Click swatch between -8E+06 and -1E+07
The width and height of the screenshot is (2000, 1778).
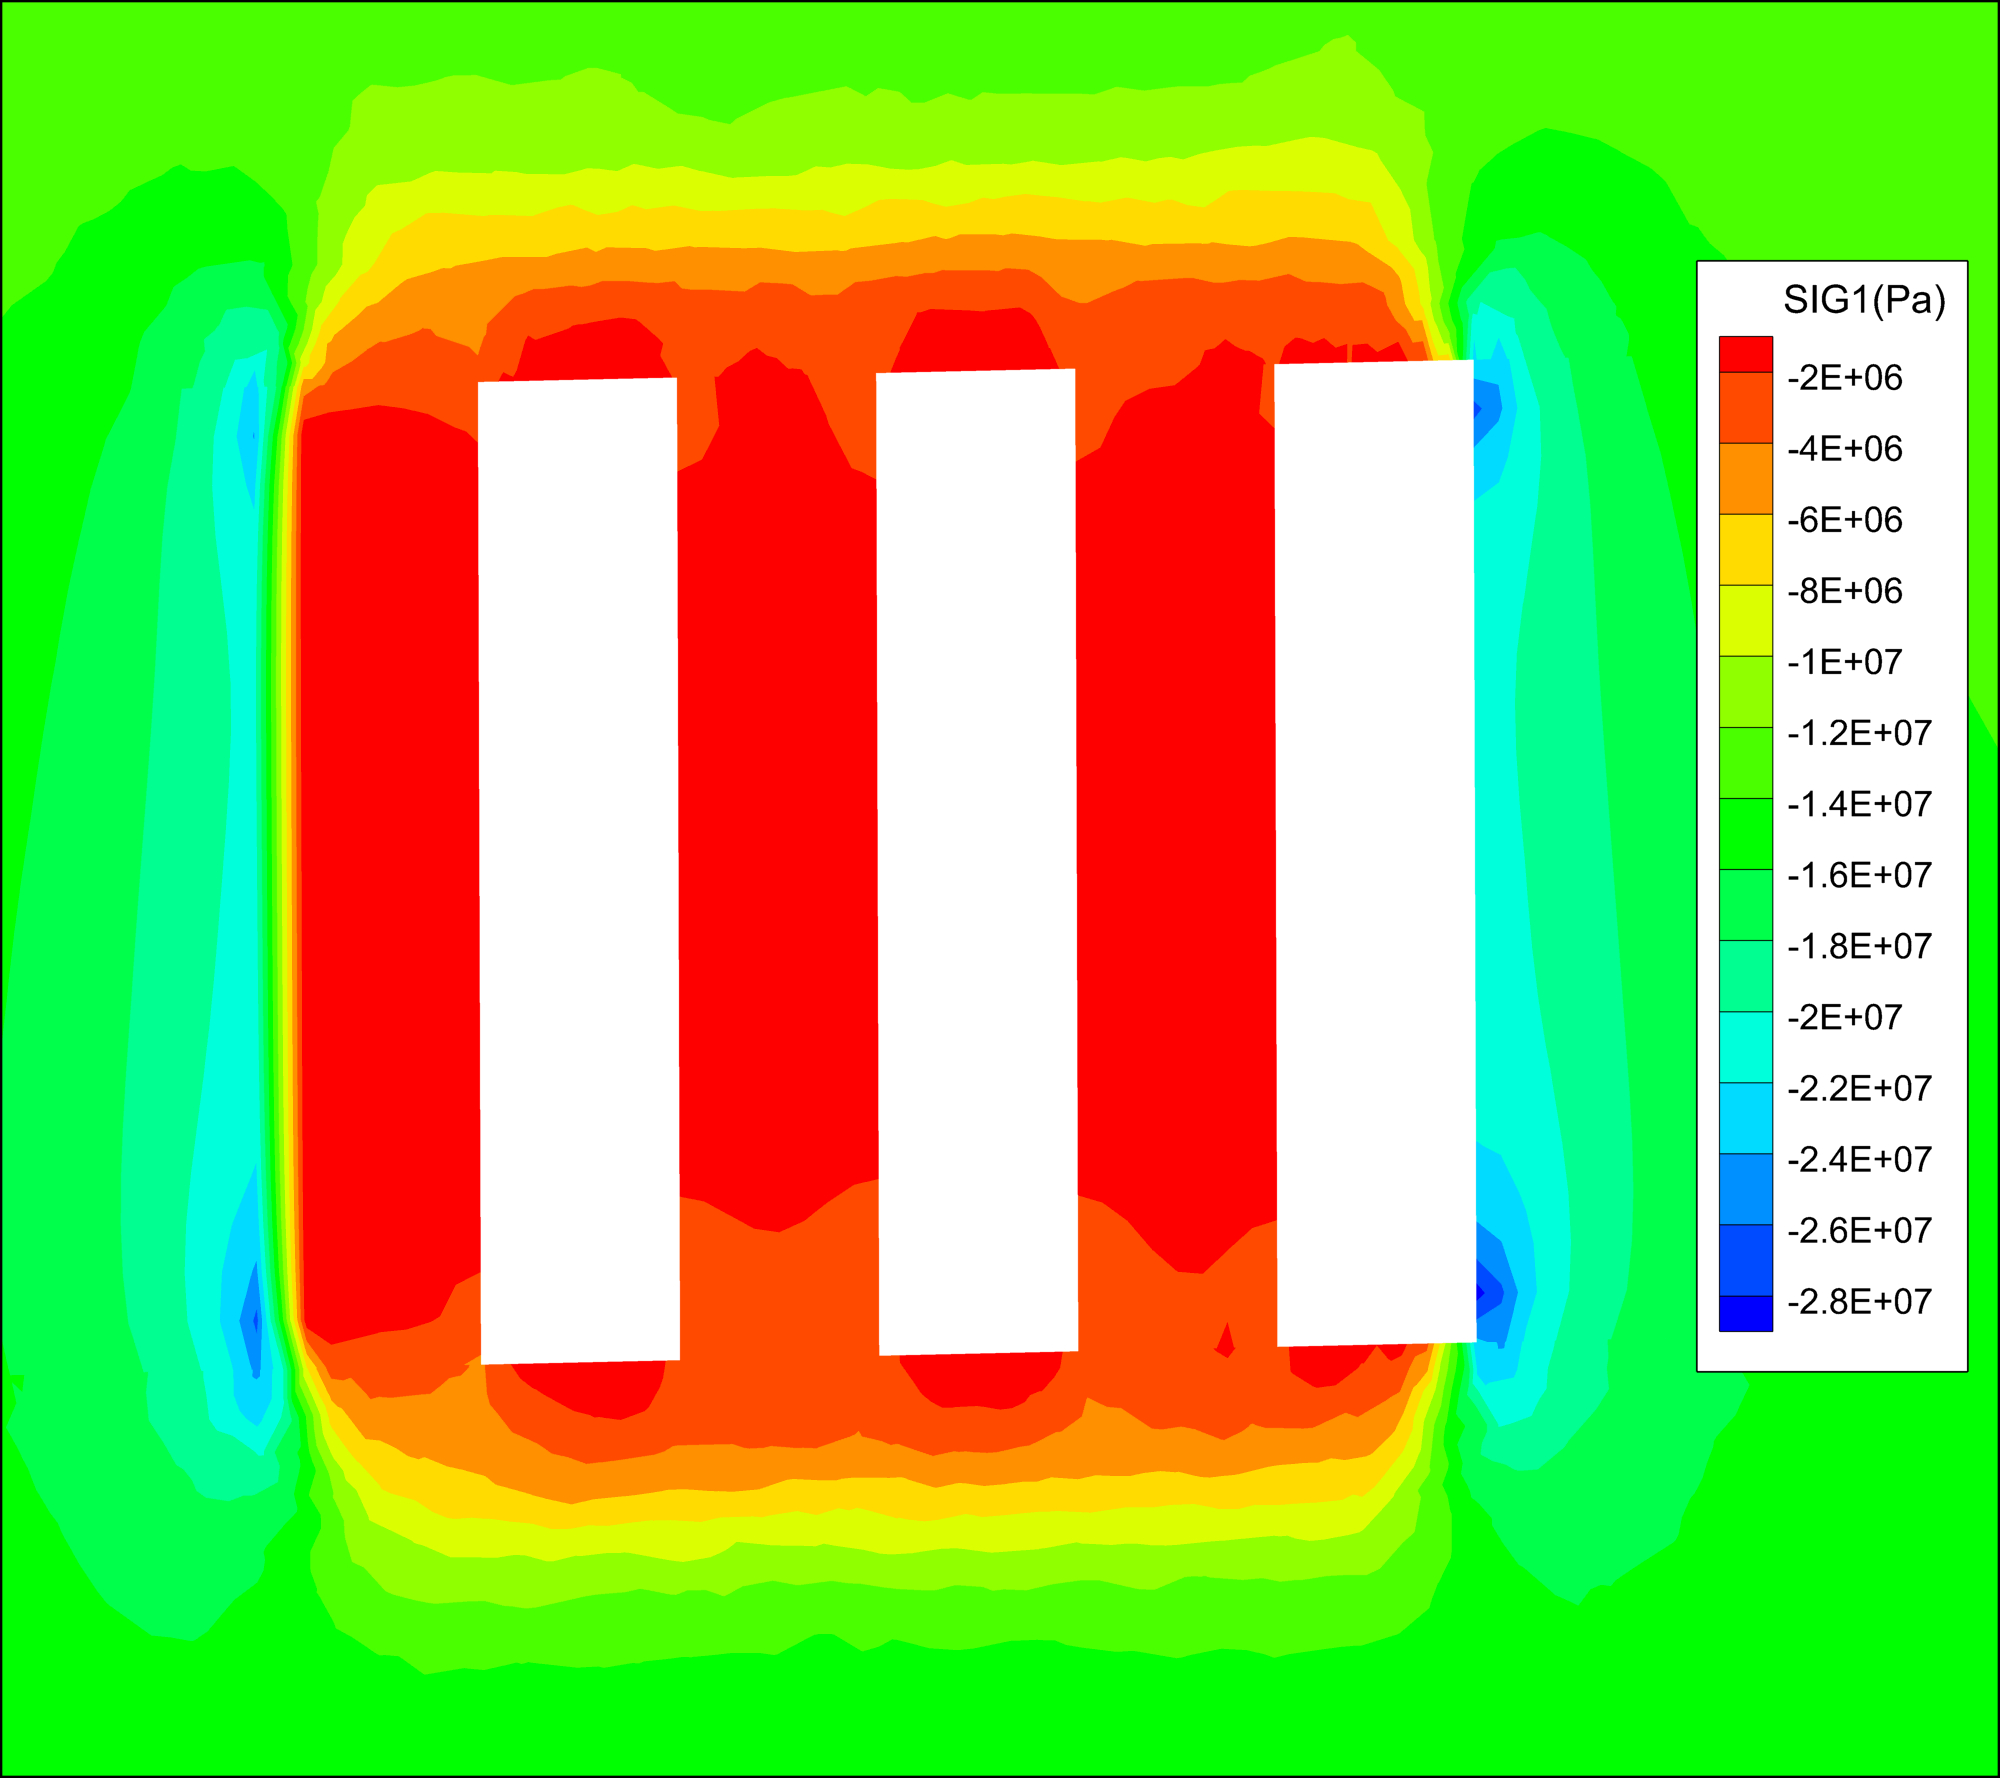pyautogui.click(x=1745, y=620)
